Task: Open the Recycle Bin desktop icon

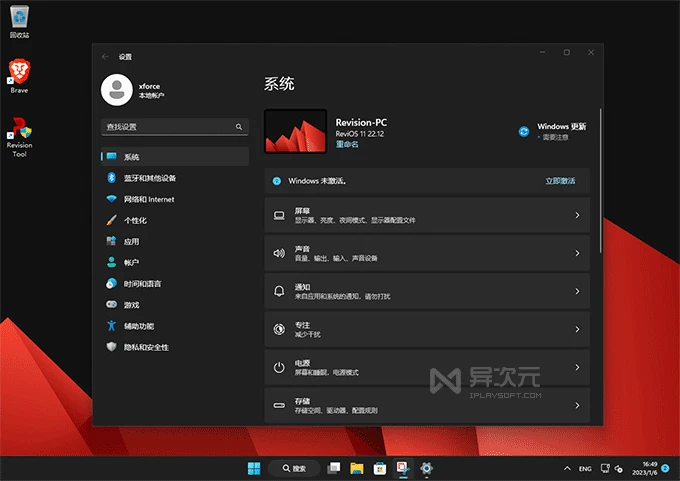Action: (19, 16)
